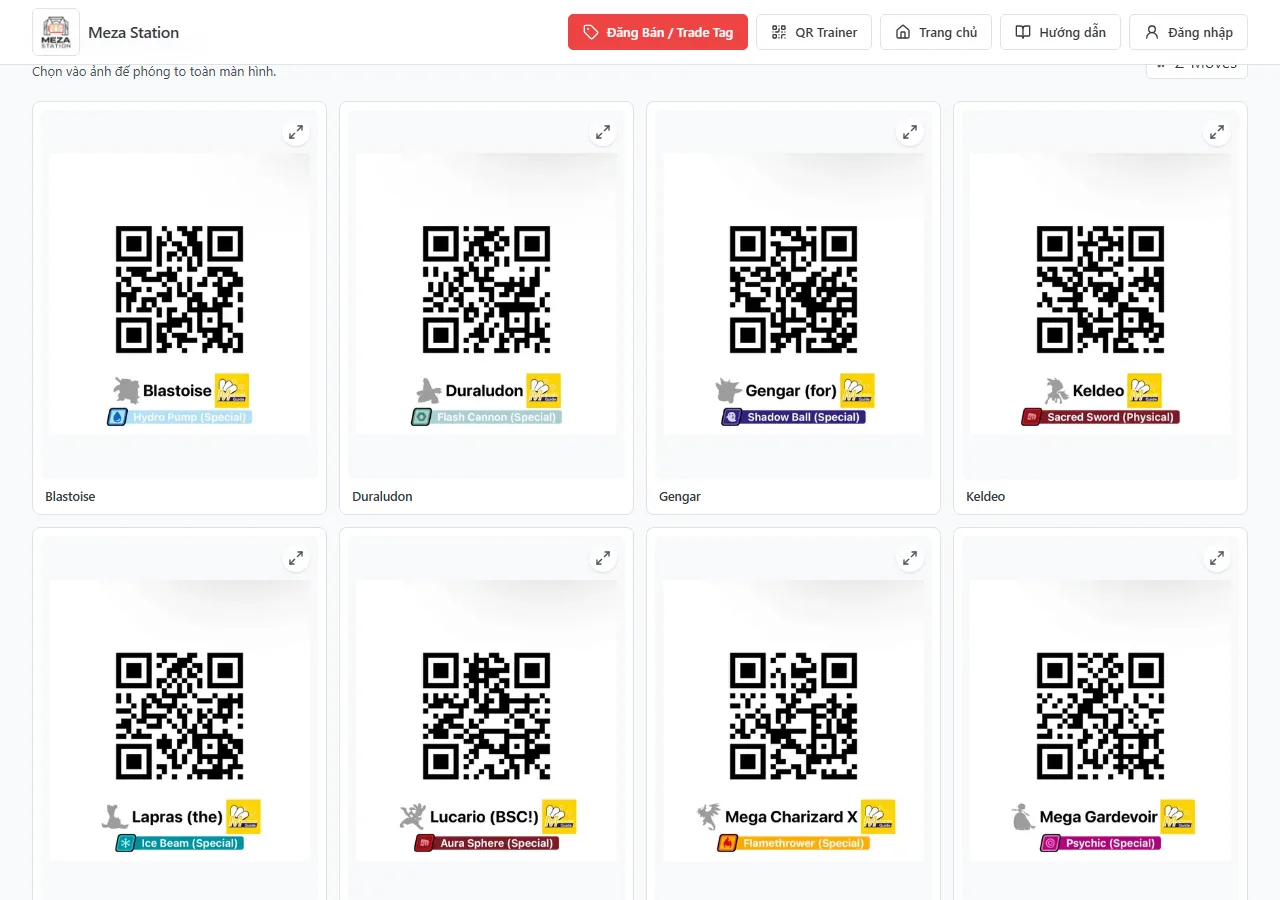
Task: Click the Keldeo silhouette icon
Action: pos(1056,390)
